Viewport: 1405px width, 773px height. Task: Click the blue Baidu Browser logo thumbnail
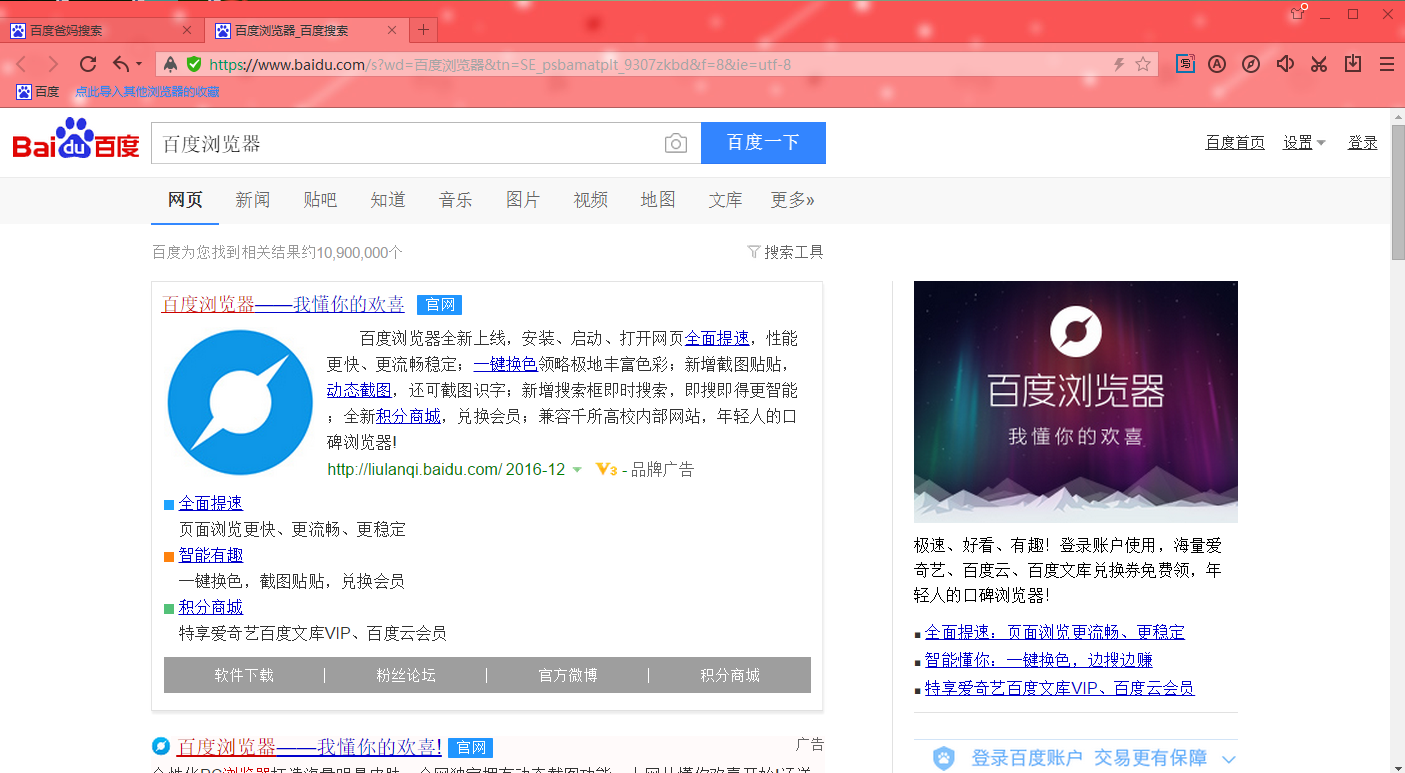(240, 403)
